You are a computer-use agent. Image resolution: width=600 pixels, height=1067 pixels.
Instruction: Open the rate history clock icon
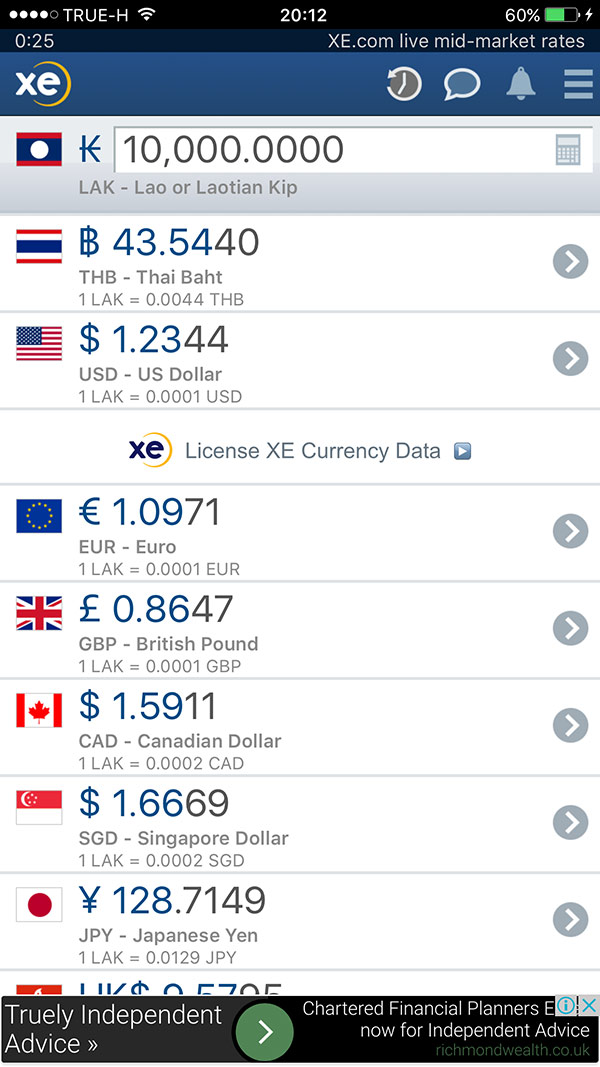404,84
